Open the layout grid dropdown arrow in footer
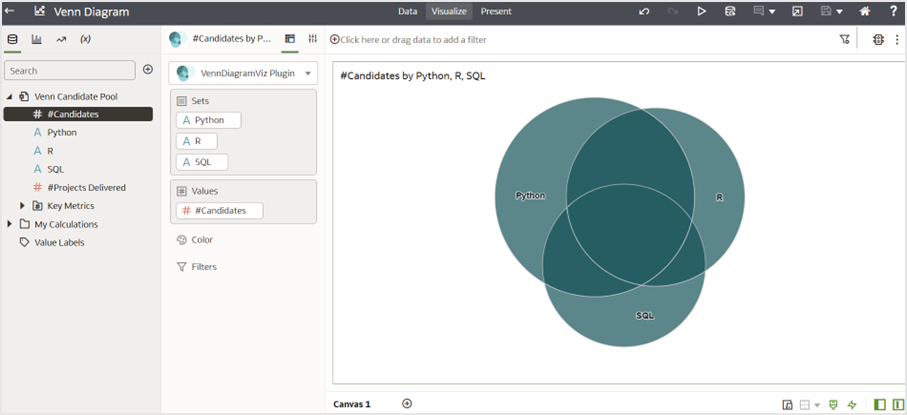 tap(817, 405)
